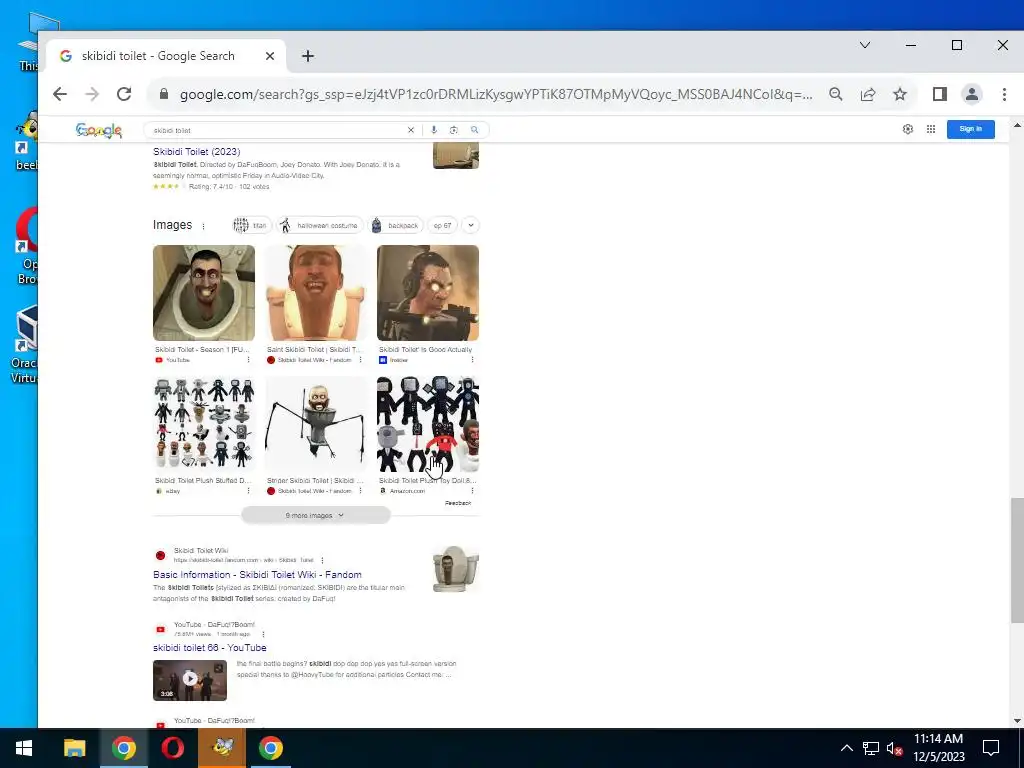Sign in to Google
Screen dimensions: 1024x768
click(970, 129)
